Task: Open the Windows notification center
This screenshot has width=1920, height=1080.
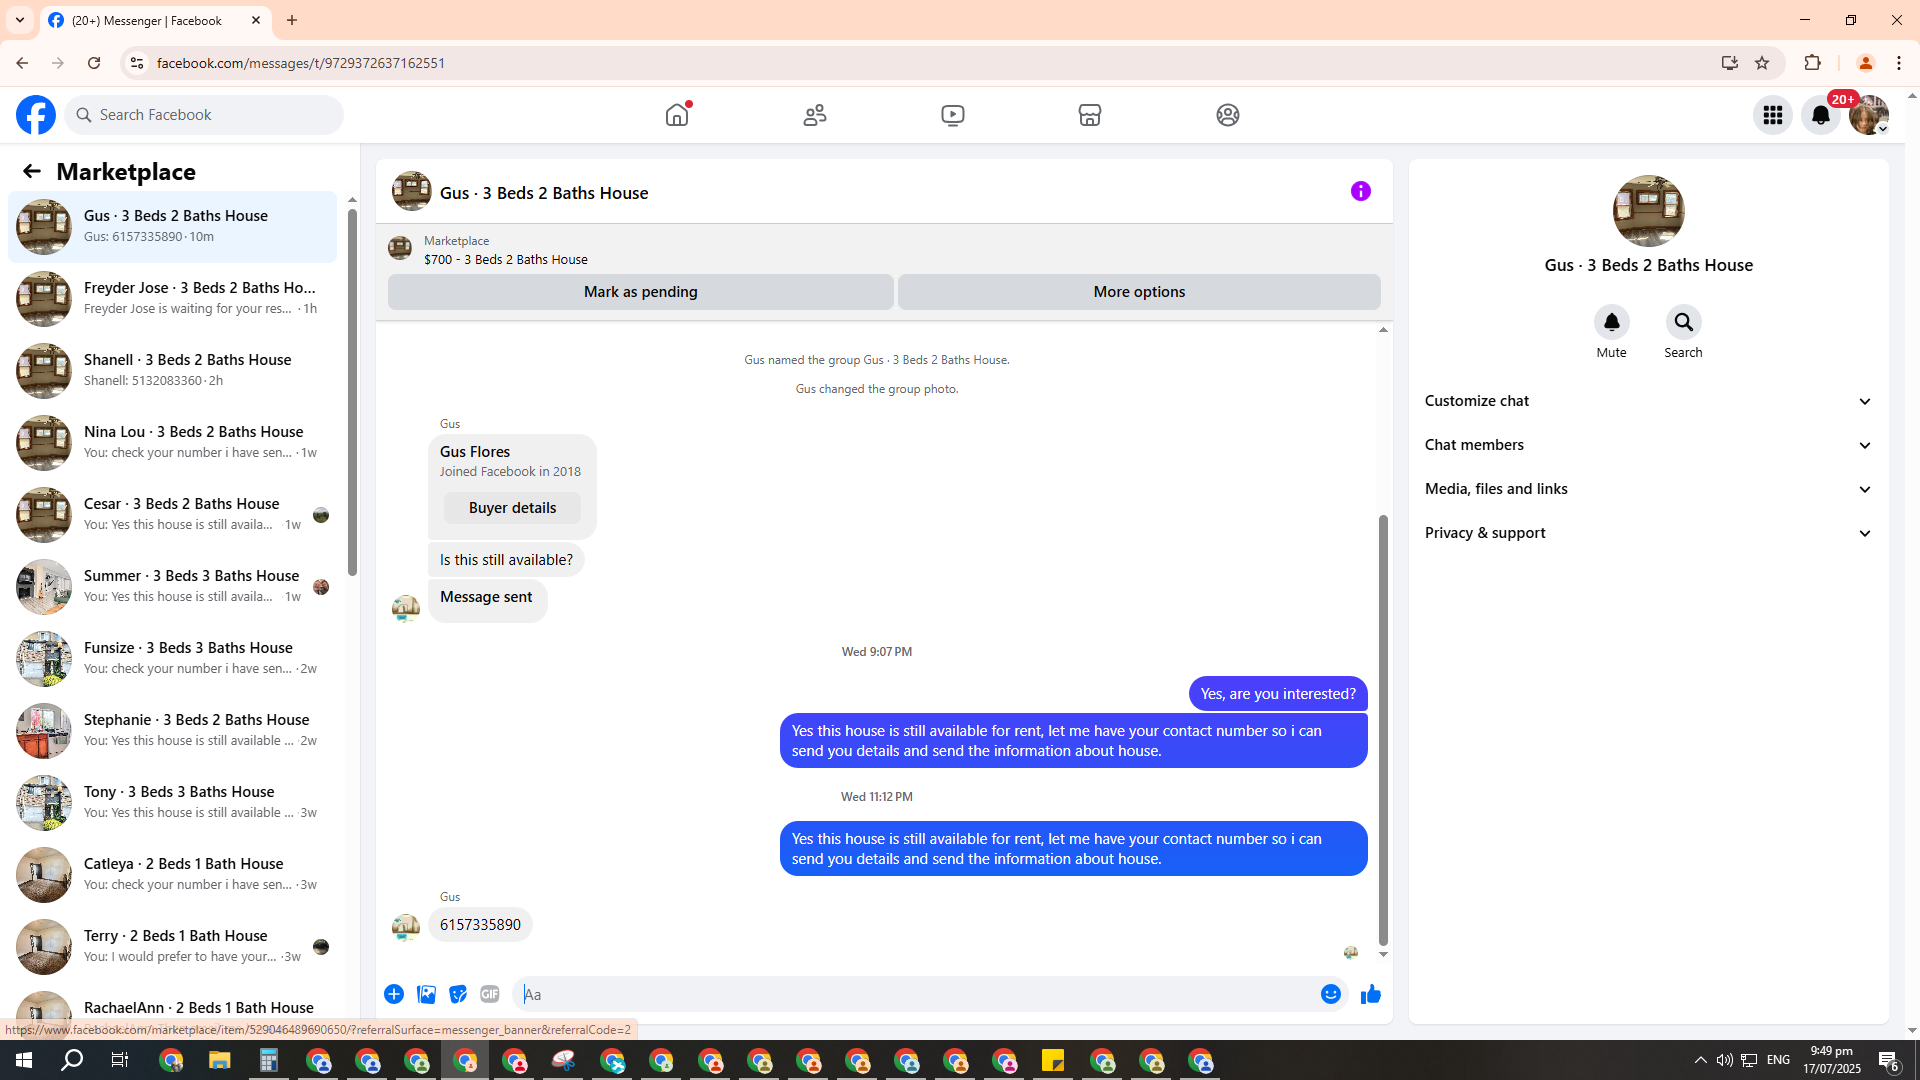Action: pos(1889,1060)
